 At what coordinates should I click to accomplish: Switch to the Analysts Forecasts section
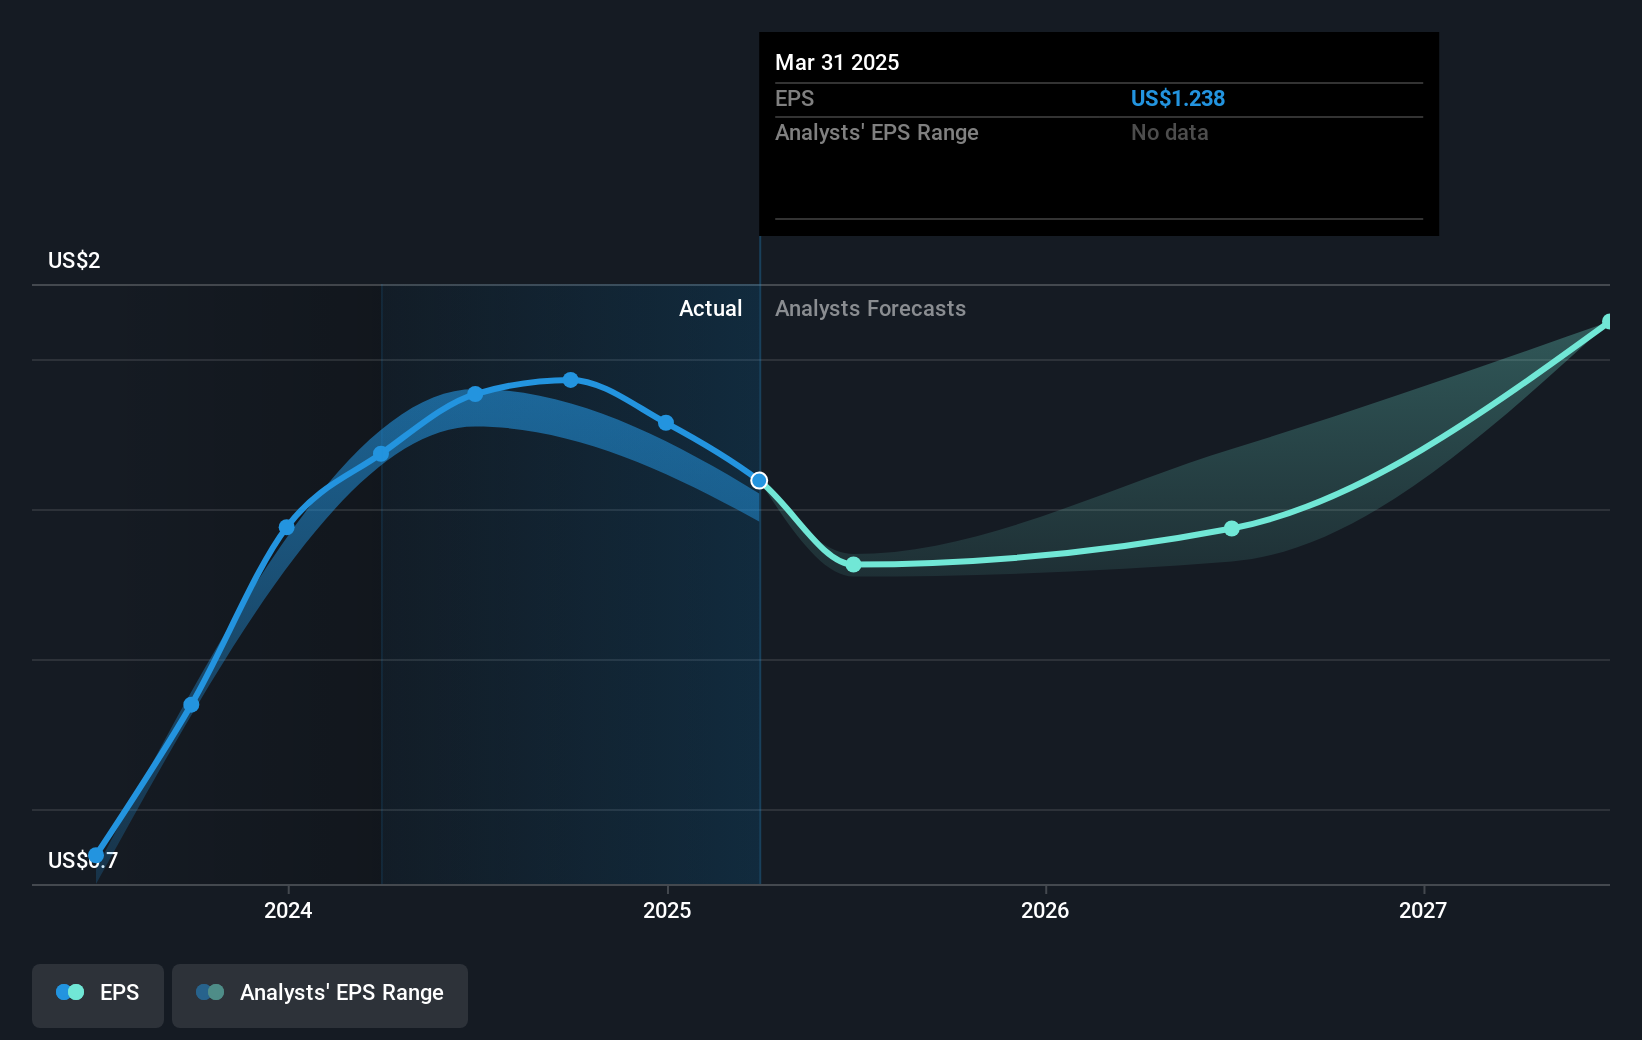(870, 308)
